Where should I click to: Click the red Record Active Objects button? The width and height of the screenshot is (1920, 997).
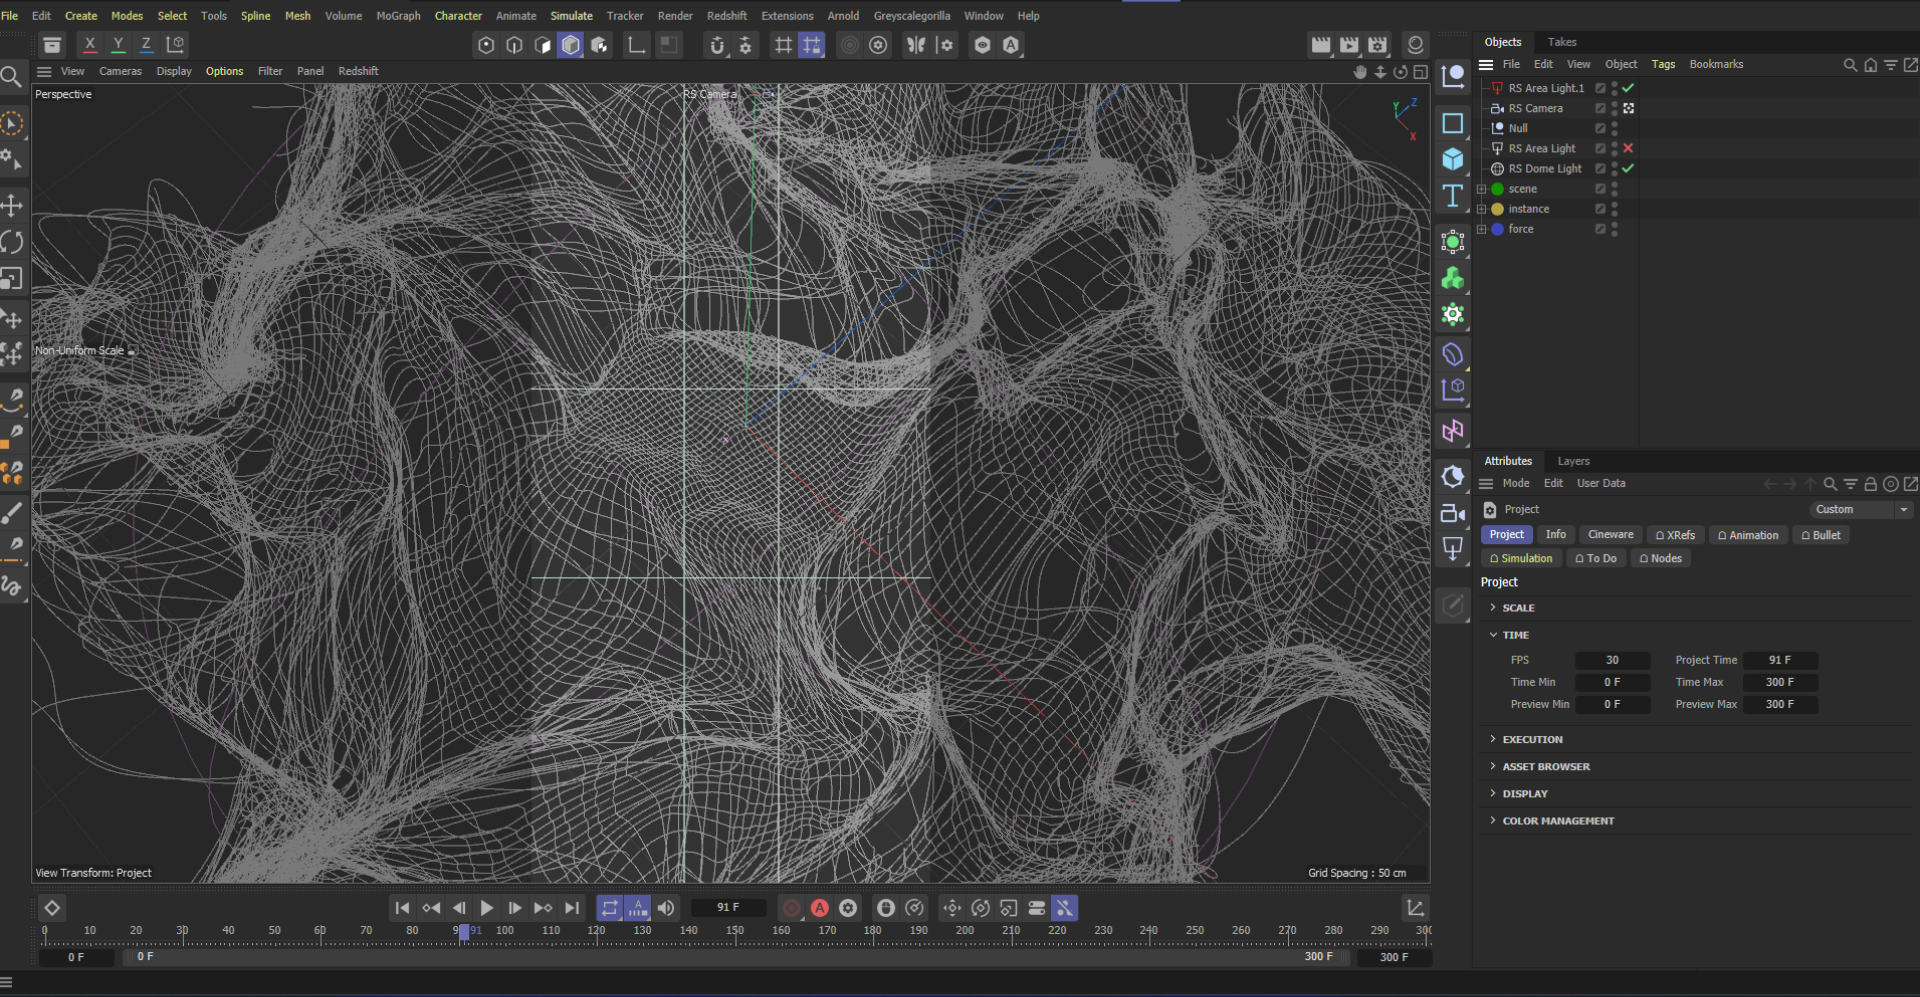pyautogui.click(x=792, y=908)
